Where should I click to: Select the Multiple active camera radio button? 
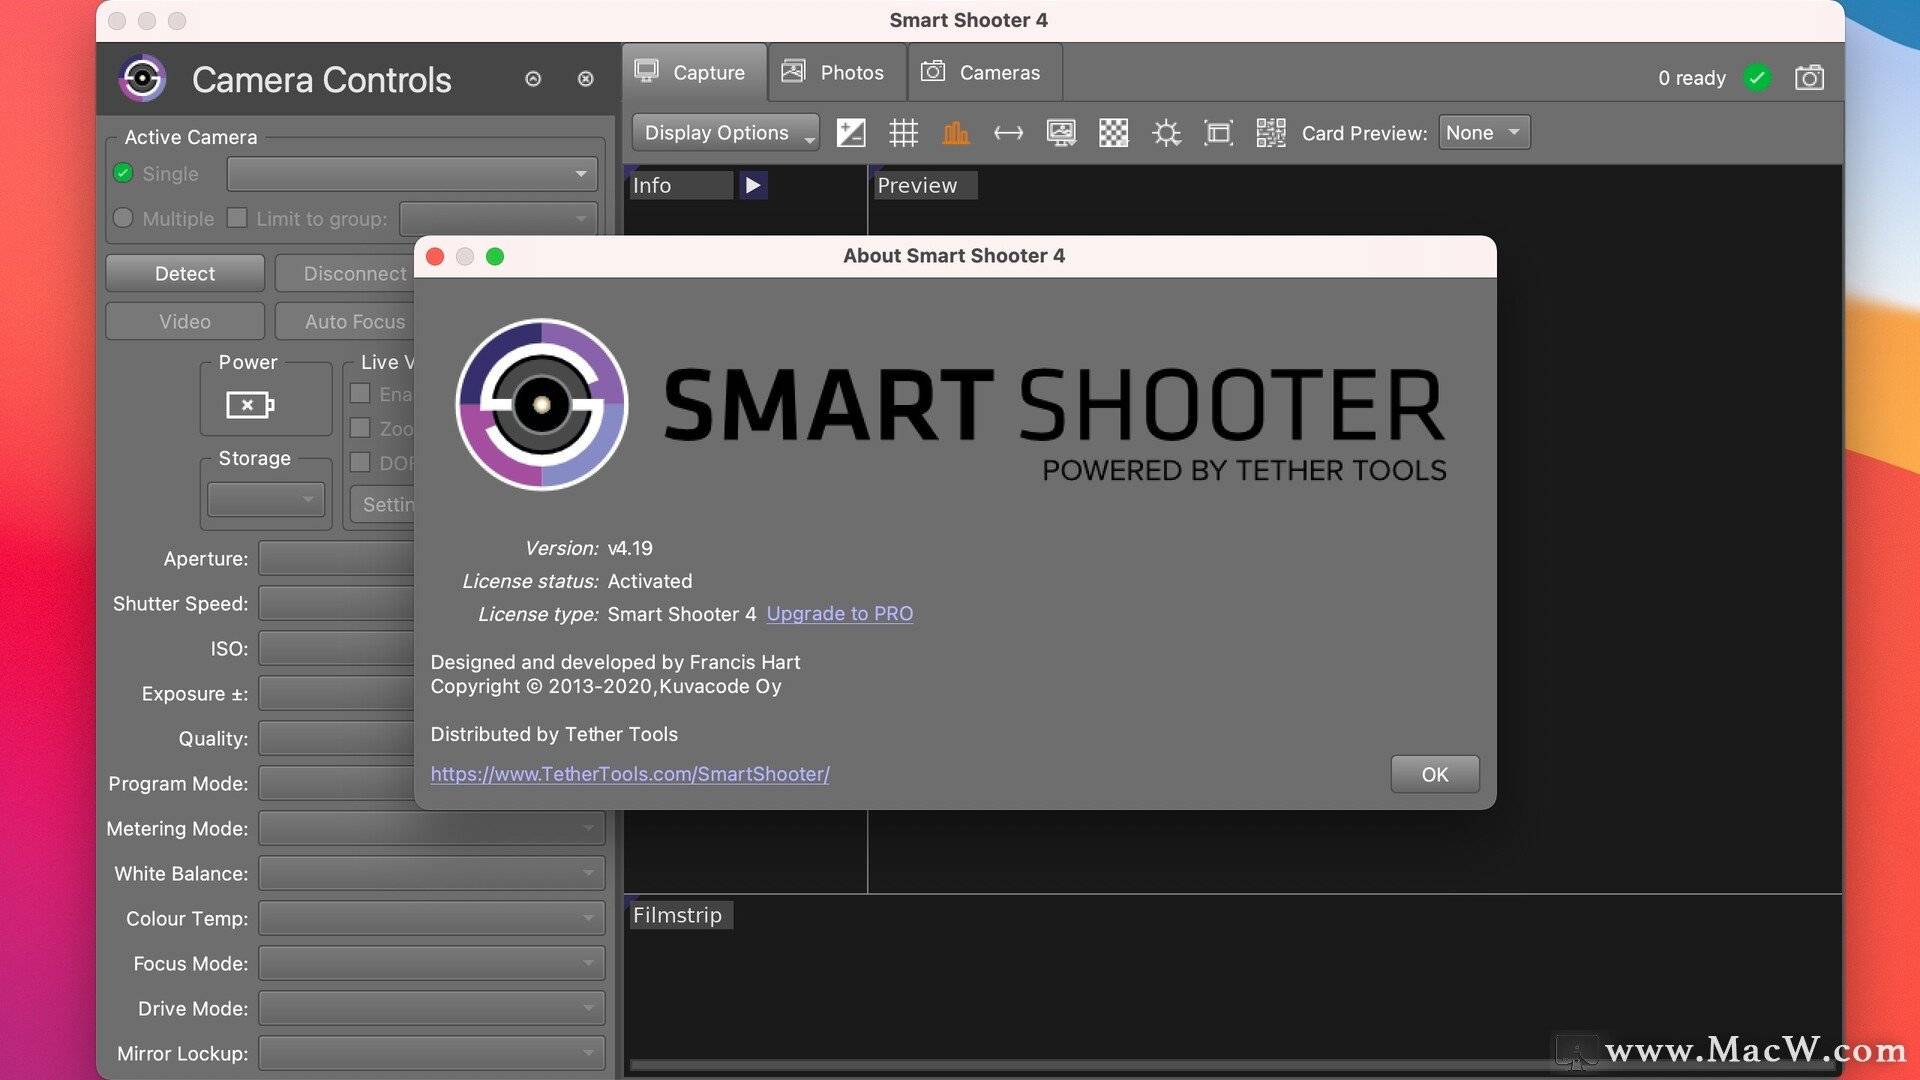click(x=123, y=218)
